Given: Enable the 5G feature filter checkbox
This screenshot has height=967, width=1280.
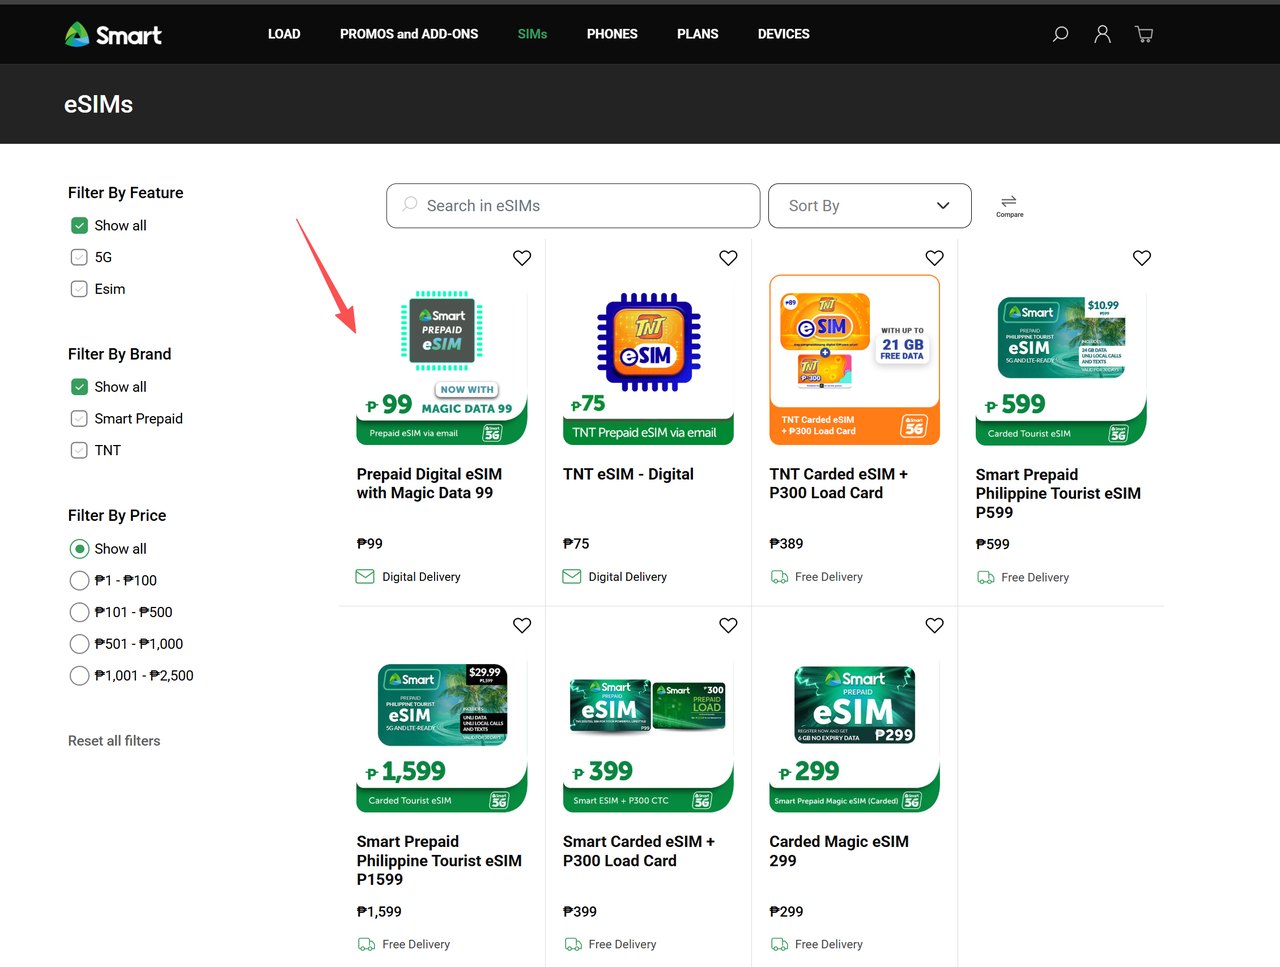Looking at the screenshot, I should [x=80, y=257].
